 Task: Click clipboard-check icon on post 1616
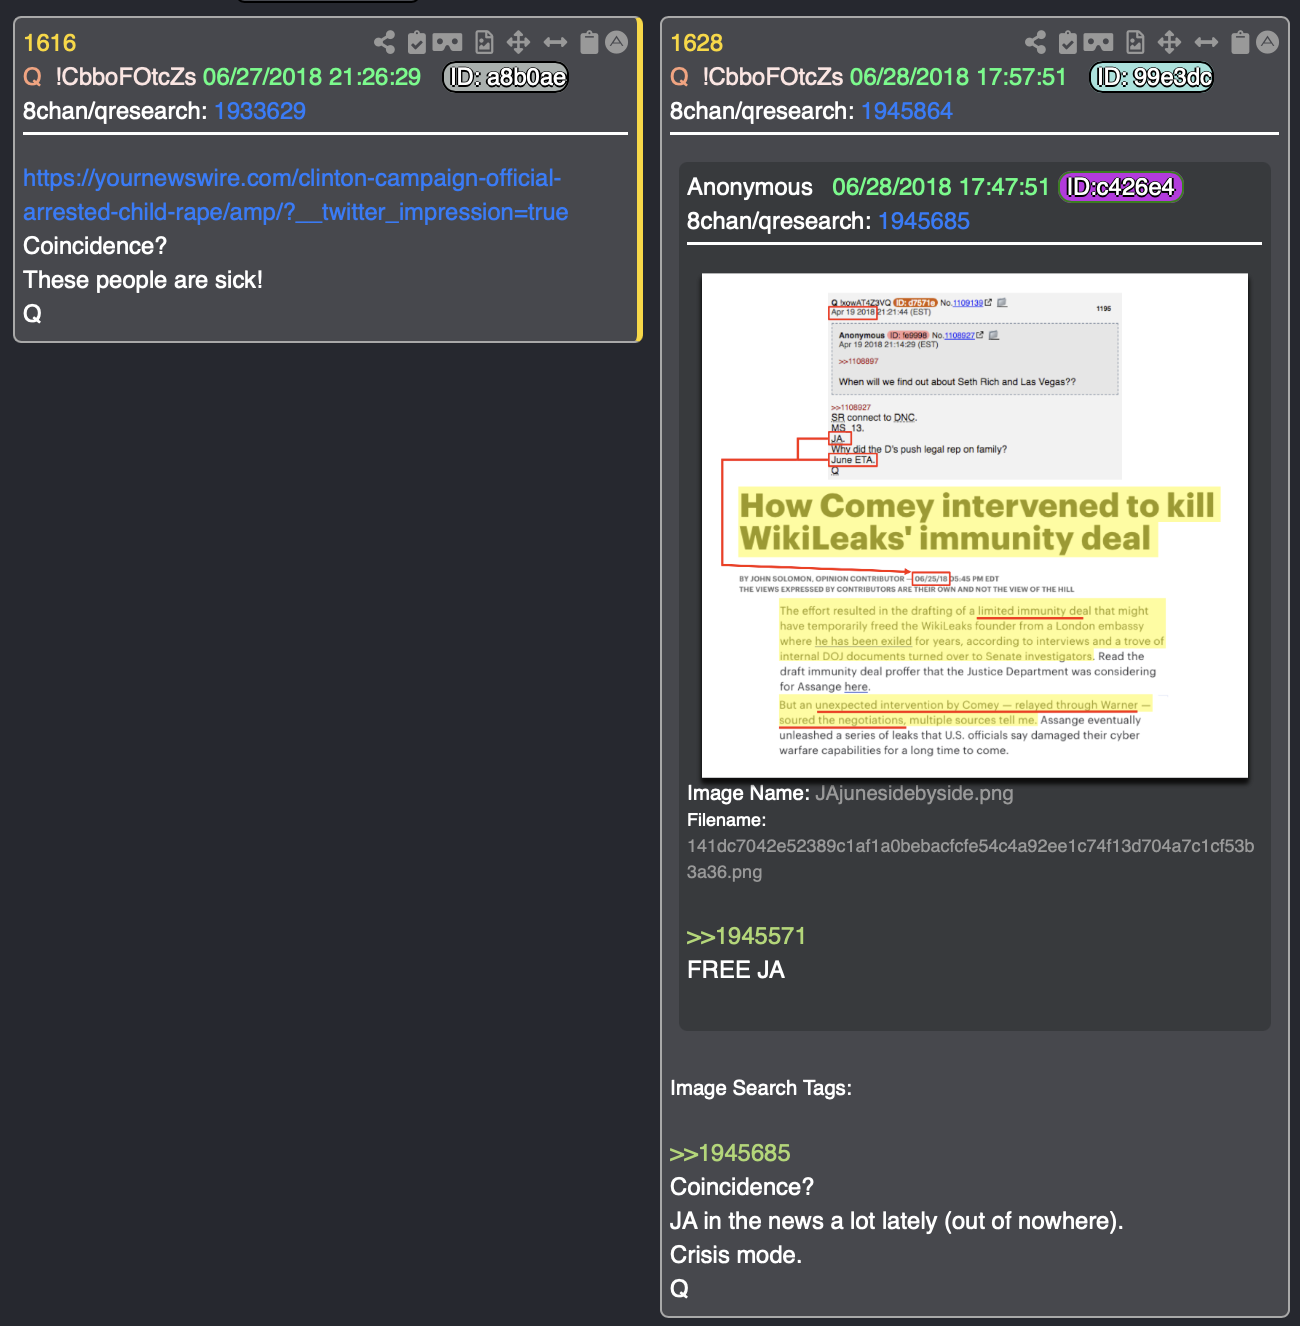tap(417, 42)
